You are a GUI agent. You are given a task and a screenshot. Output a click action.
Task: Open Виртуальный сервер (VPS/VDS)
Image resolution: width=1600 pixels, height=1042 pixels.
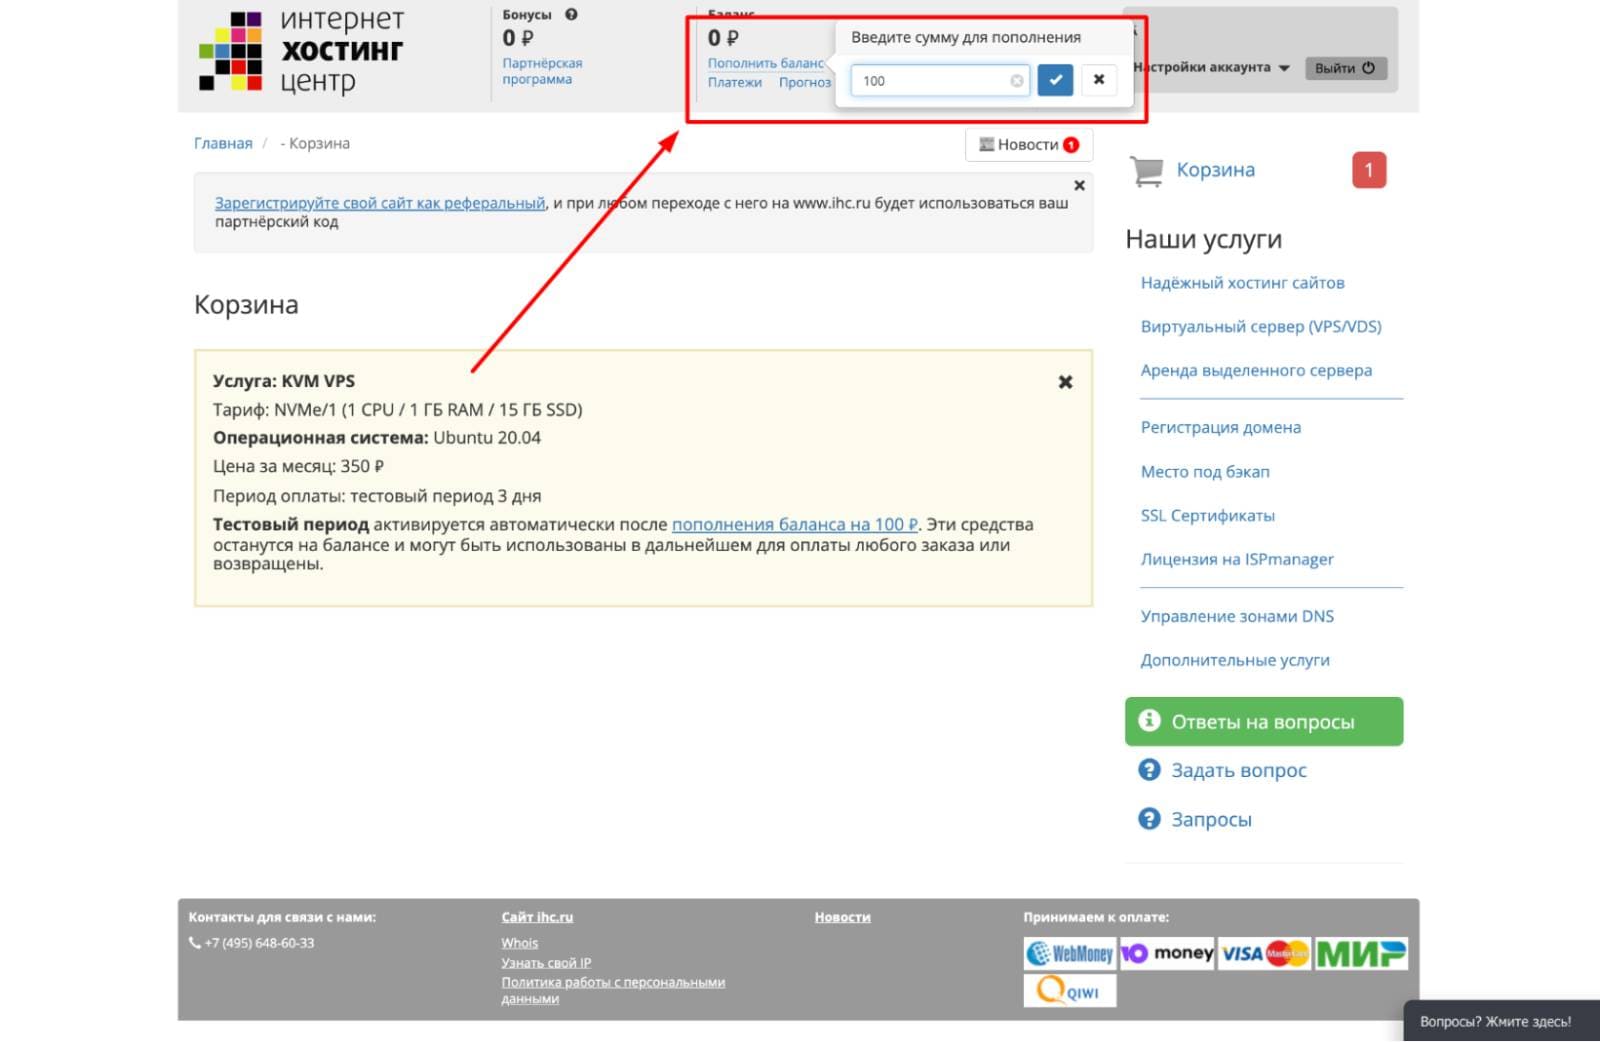point(1261,327)
